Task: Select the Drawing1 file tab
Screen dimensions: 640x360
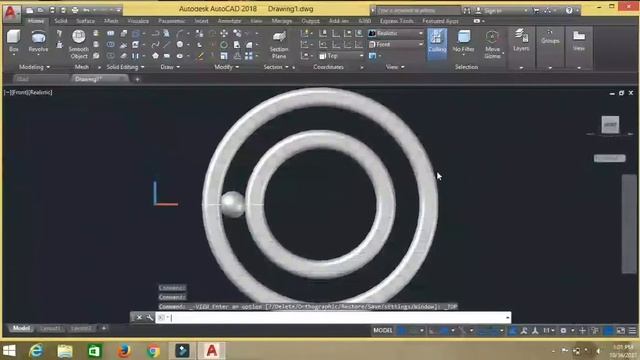Action: (x=100, y=79)
